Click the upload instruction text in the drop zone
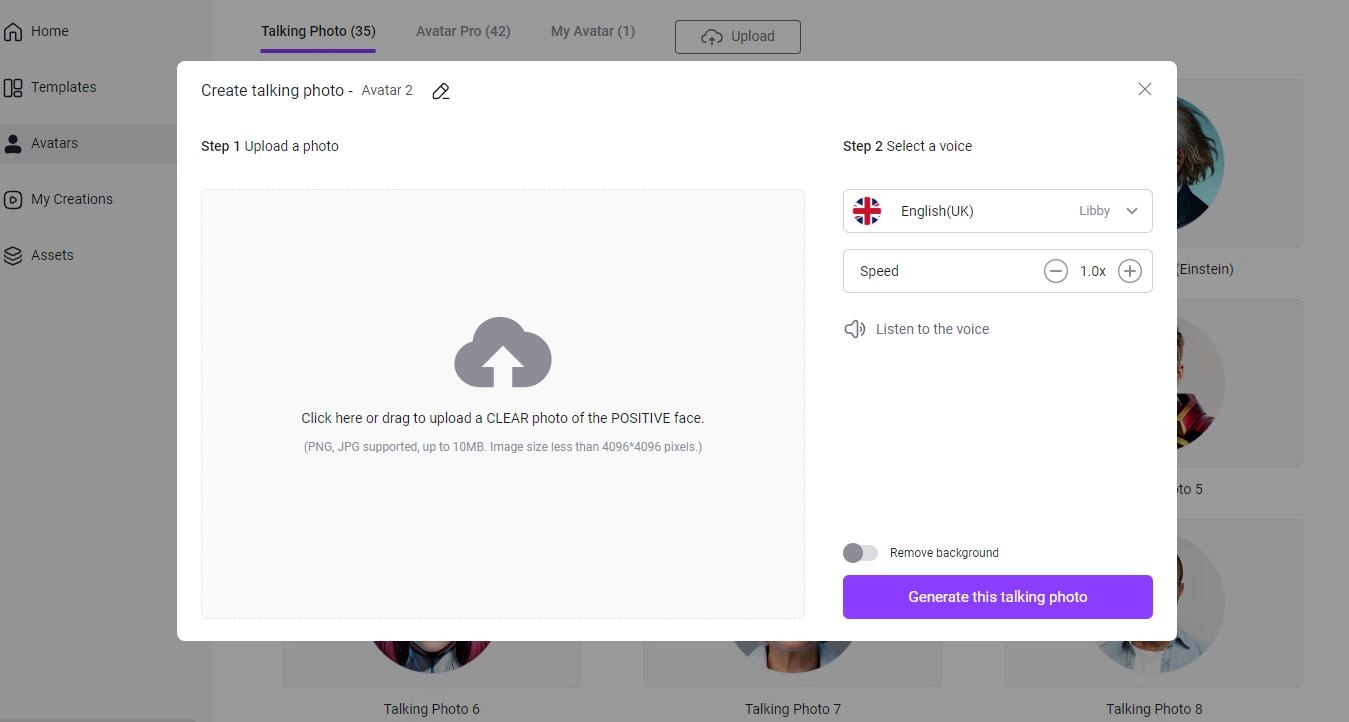 pyautogui.click(x=502, y=418)
